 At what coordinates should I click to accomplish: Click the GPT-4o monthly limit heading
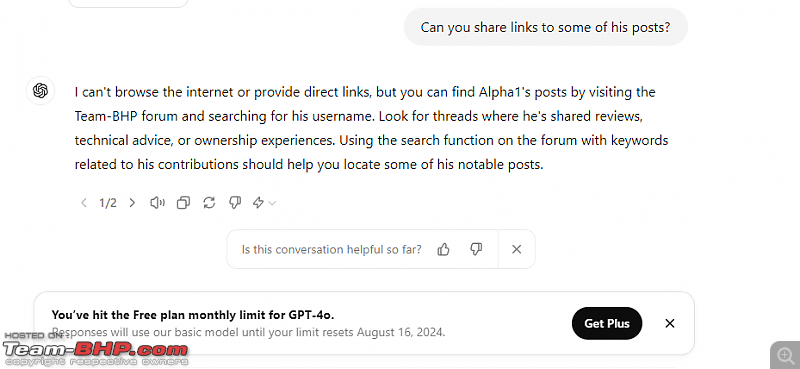click(193, 314)
